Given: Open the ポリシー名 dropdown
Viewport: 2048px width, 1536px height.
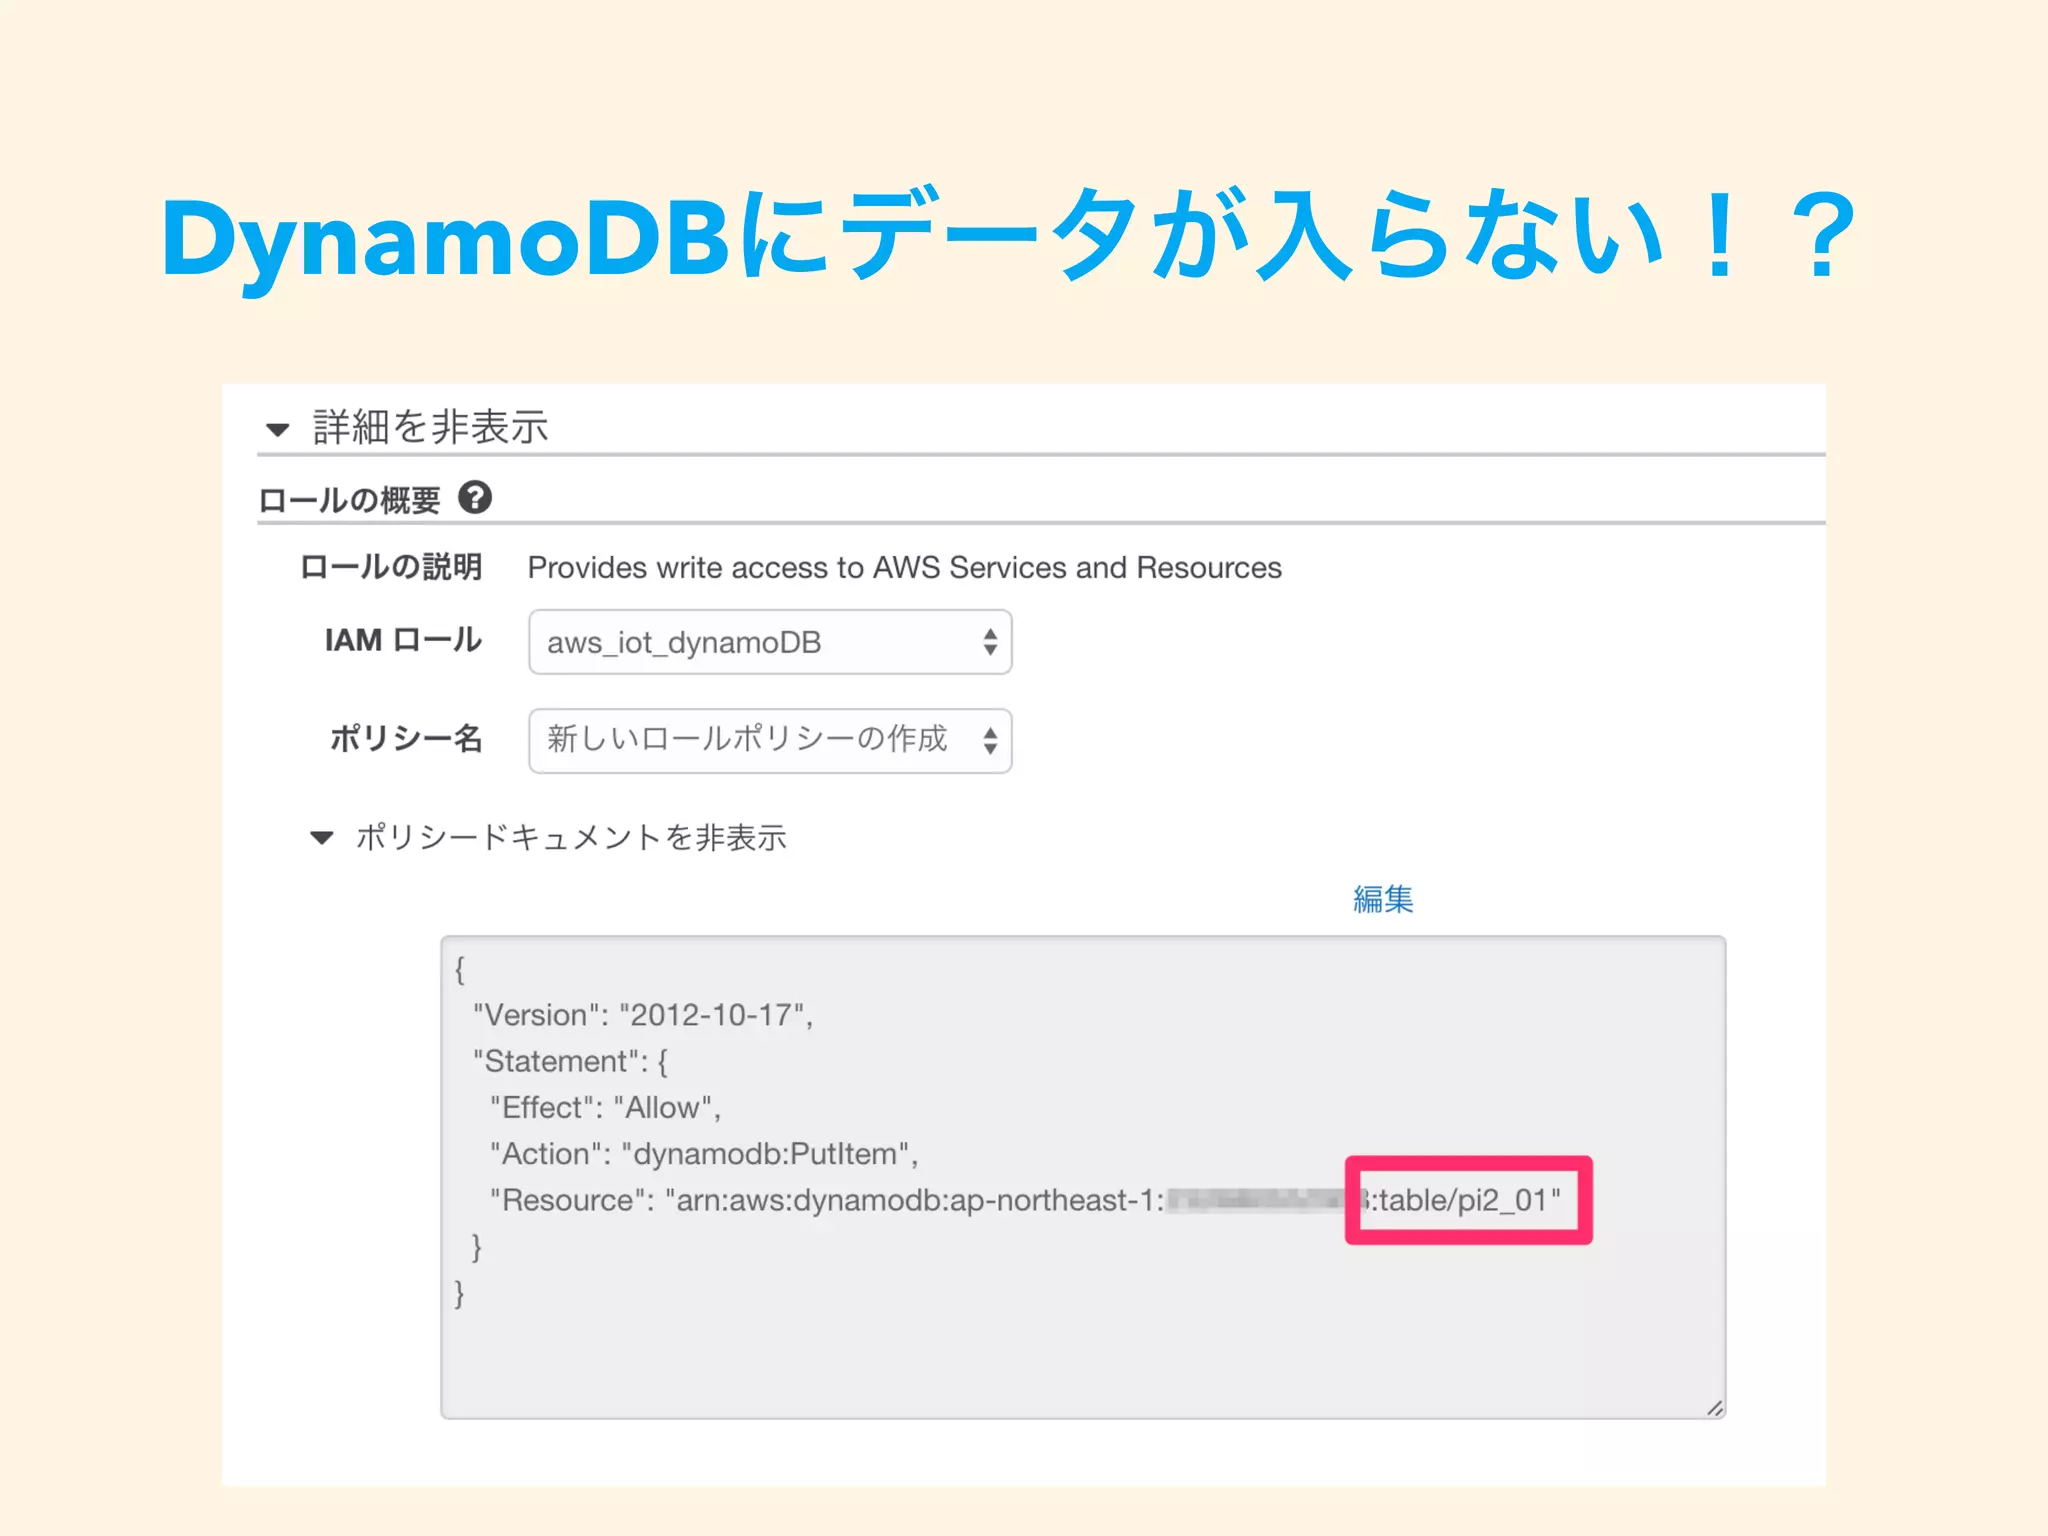Looking at the screenshot, I should [770, 741].
